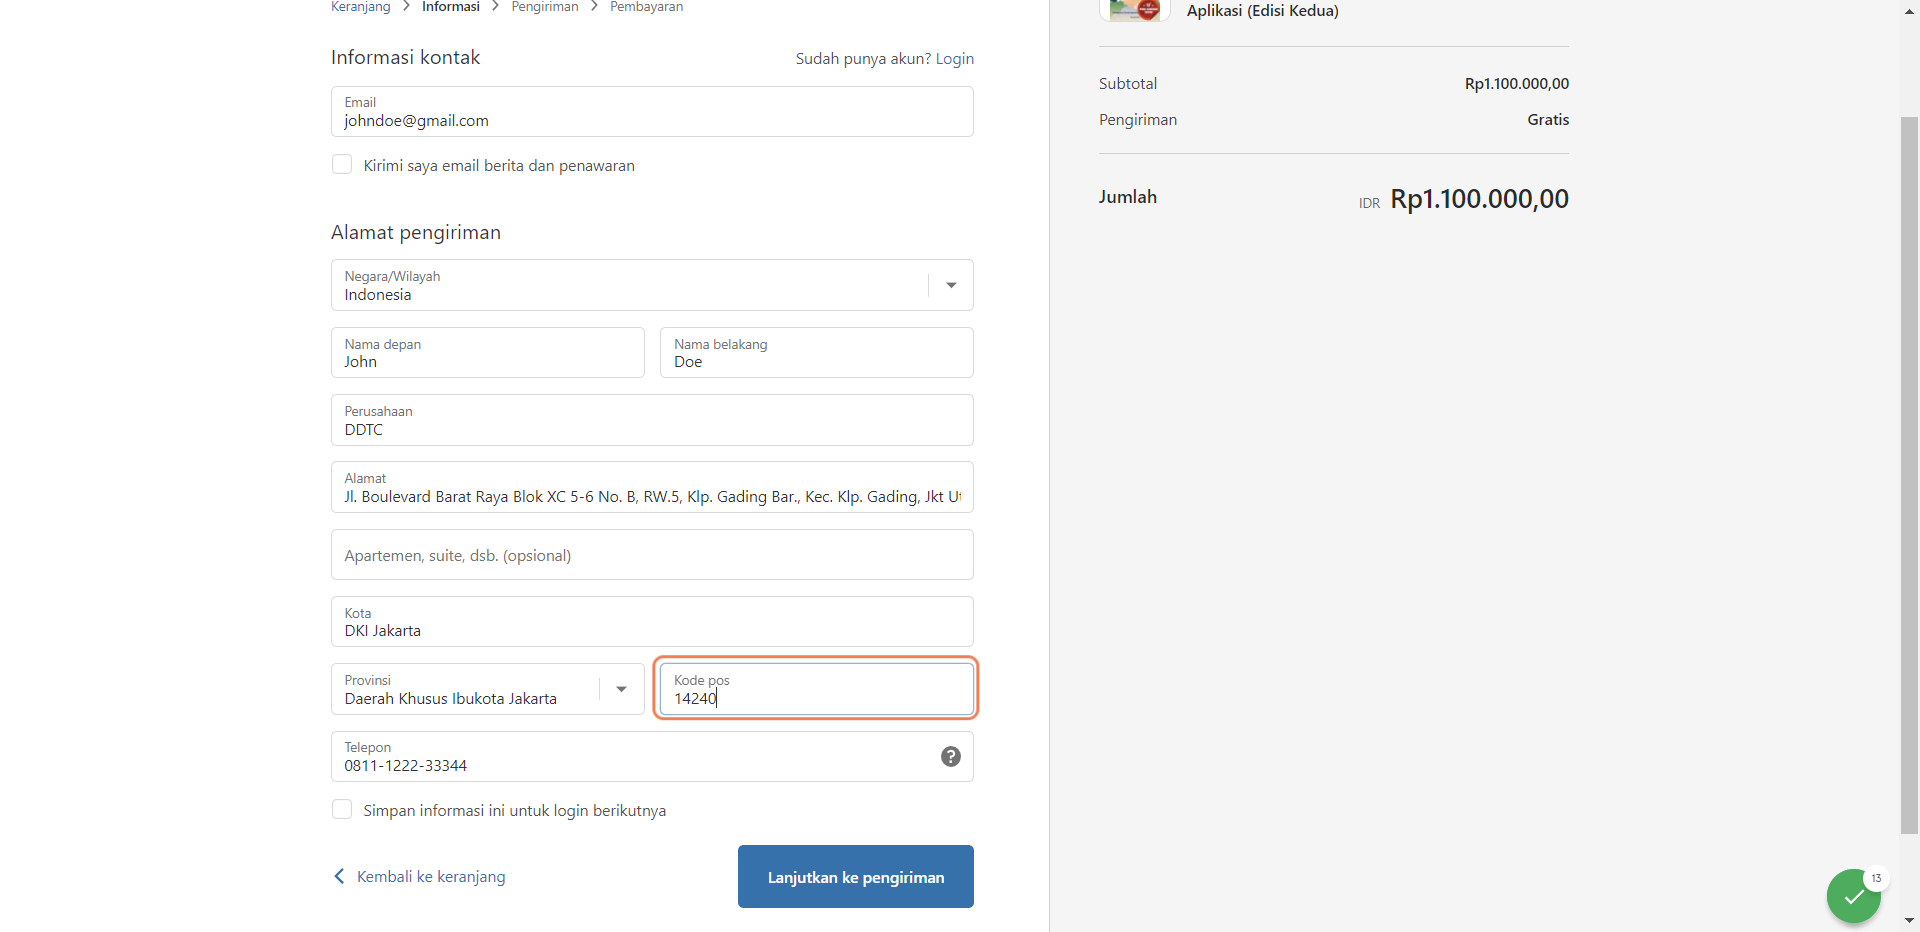Viewport: 1920px width, 932px height.
Task: Click the Alamat pengiriman heading
Action: pyautogui.click(x=416, y=233)
